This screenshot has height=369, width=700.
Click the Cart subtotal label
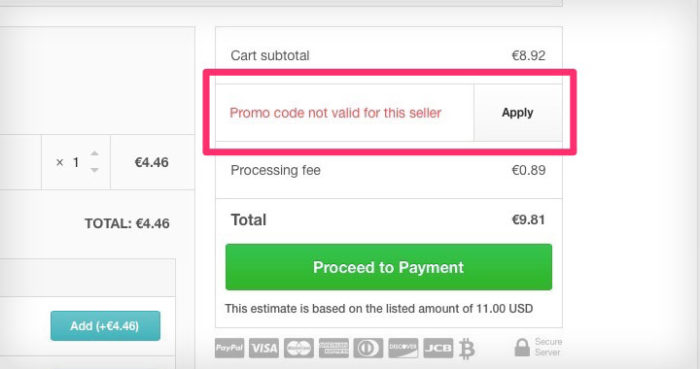click(270, 56)
